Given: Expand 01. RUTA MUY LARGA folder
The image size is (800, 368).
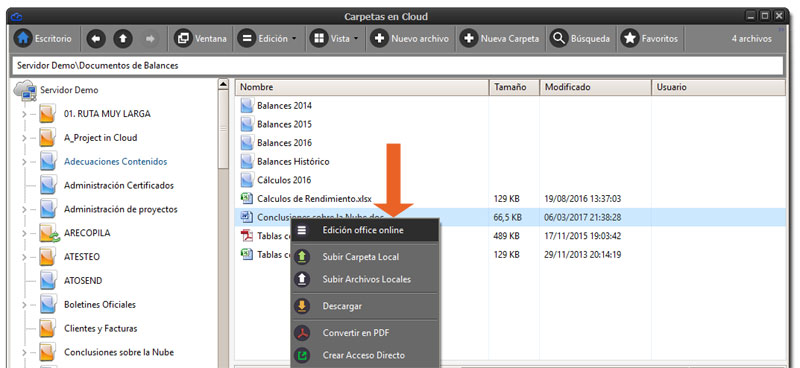Looking at the screenshot, I should coord(24,114).
